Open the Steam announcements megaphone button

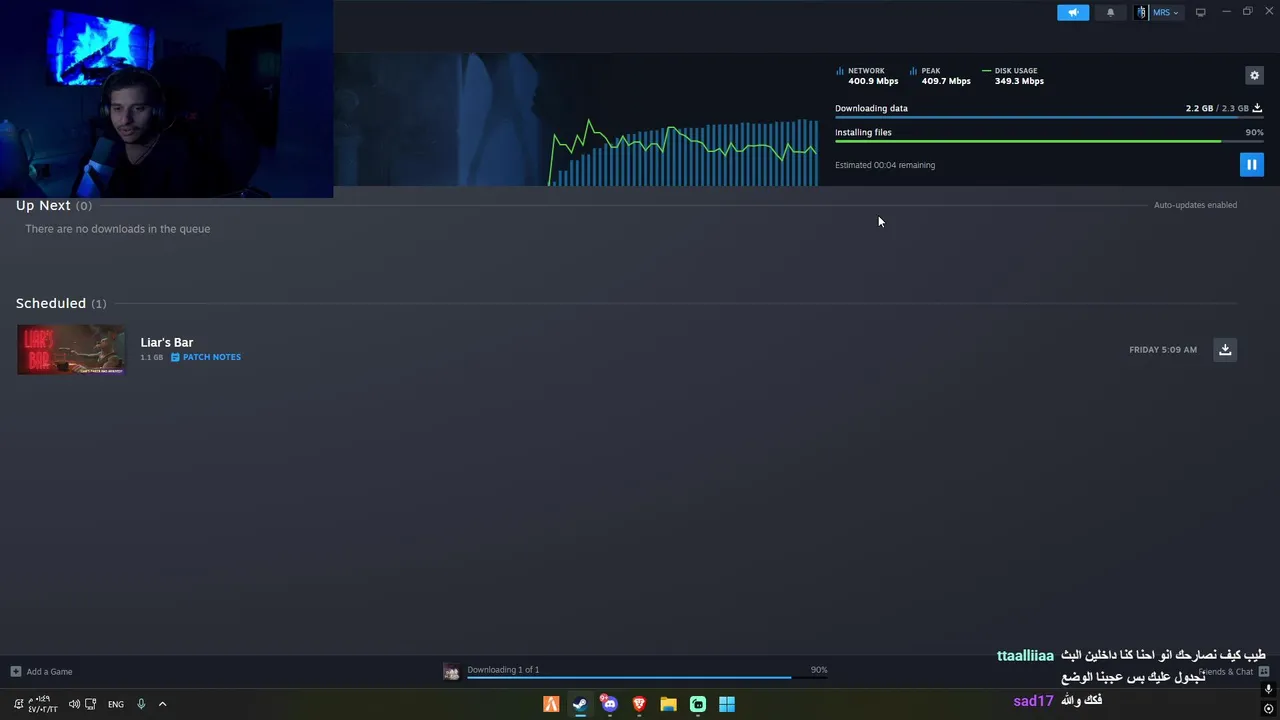coord(1073,12)
